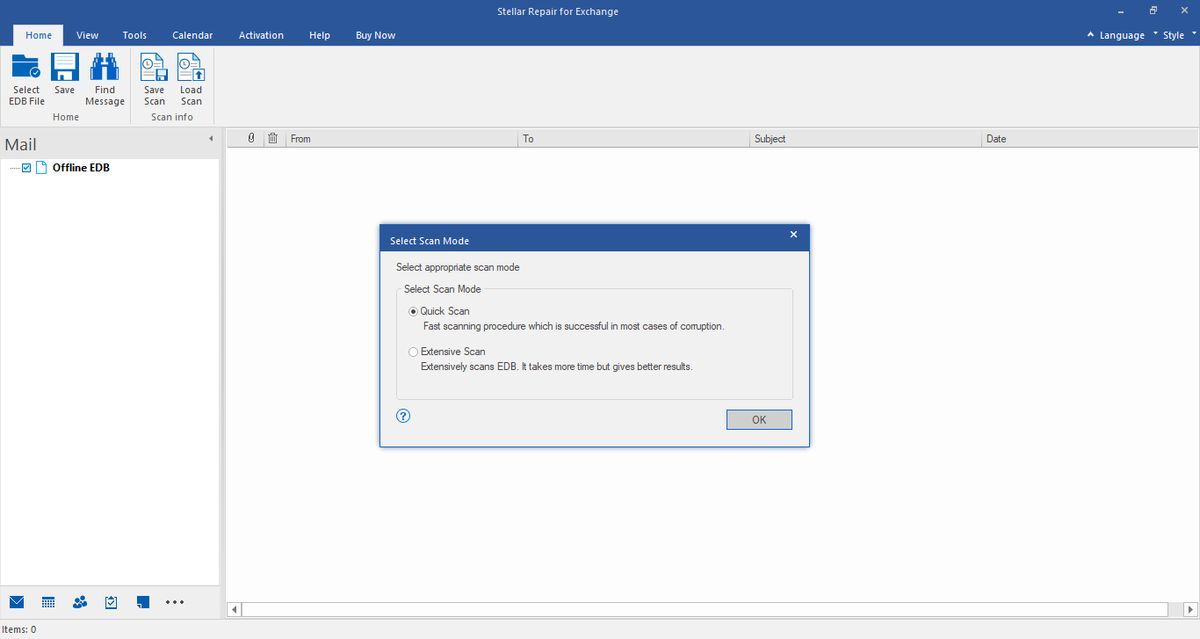The image size is (1200, 639).
Task: Select Offline EDB tree node text
Action: tap(81, 168)
